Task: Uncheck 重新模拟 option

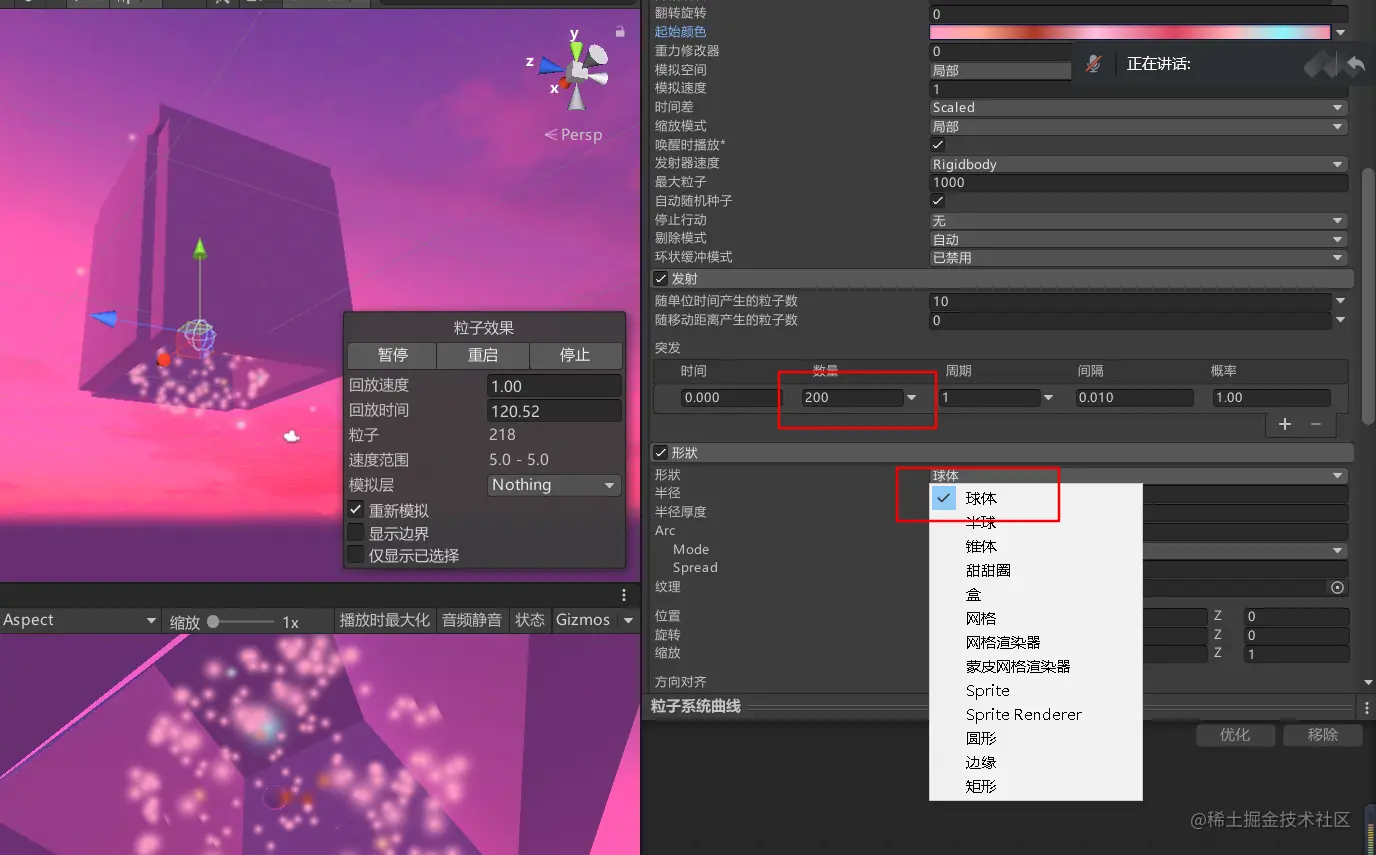Action: pos(355,510)
